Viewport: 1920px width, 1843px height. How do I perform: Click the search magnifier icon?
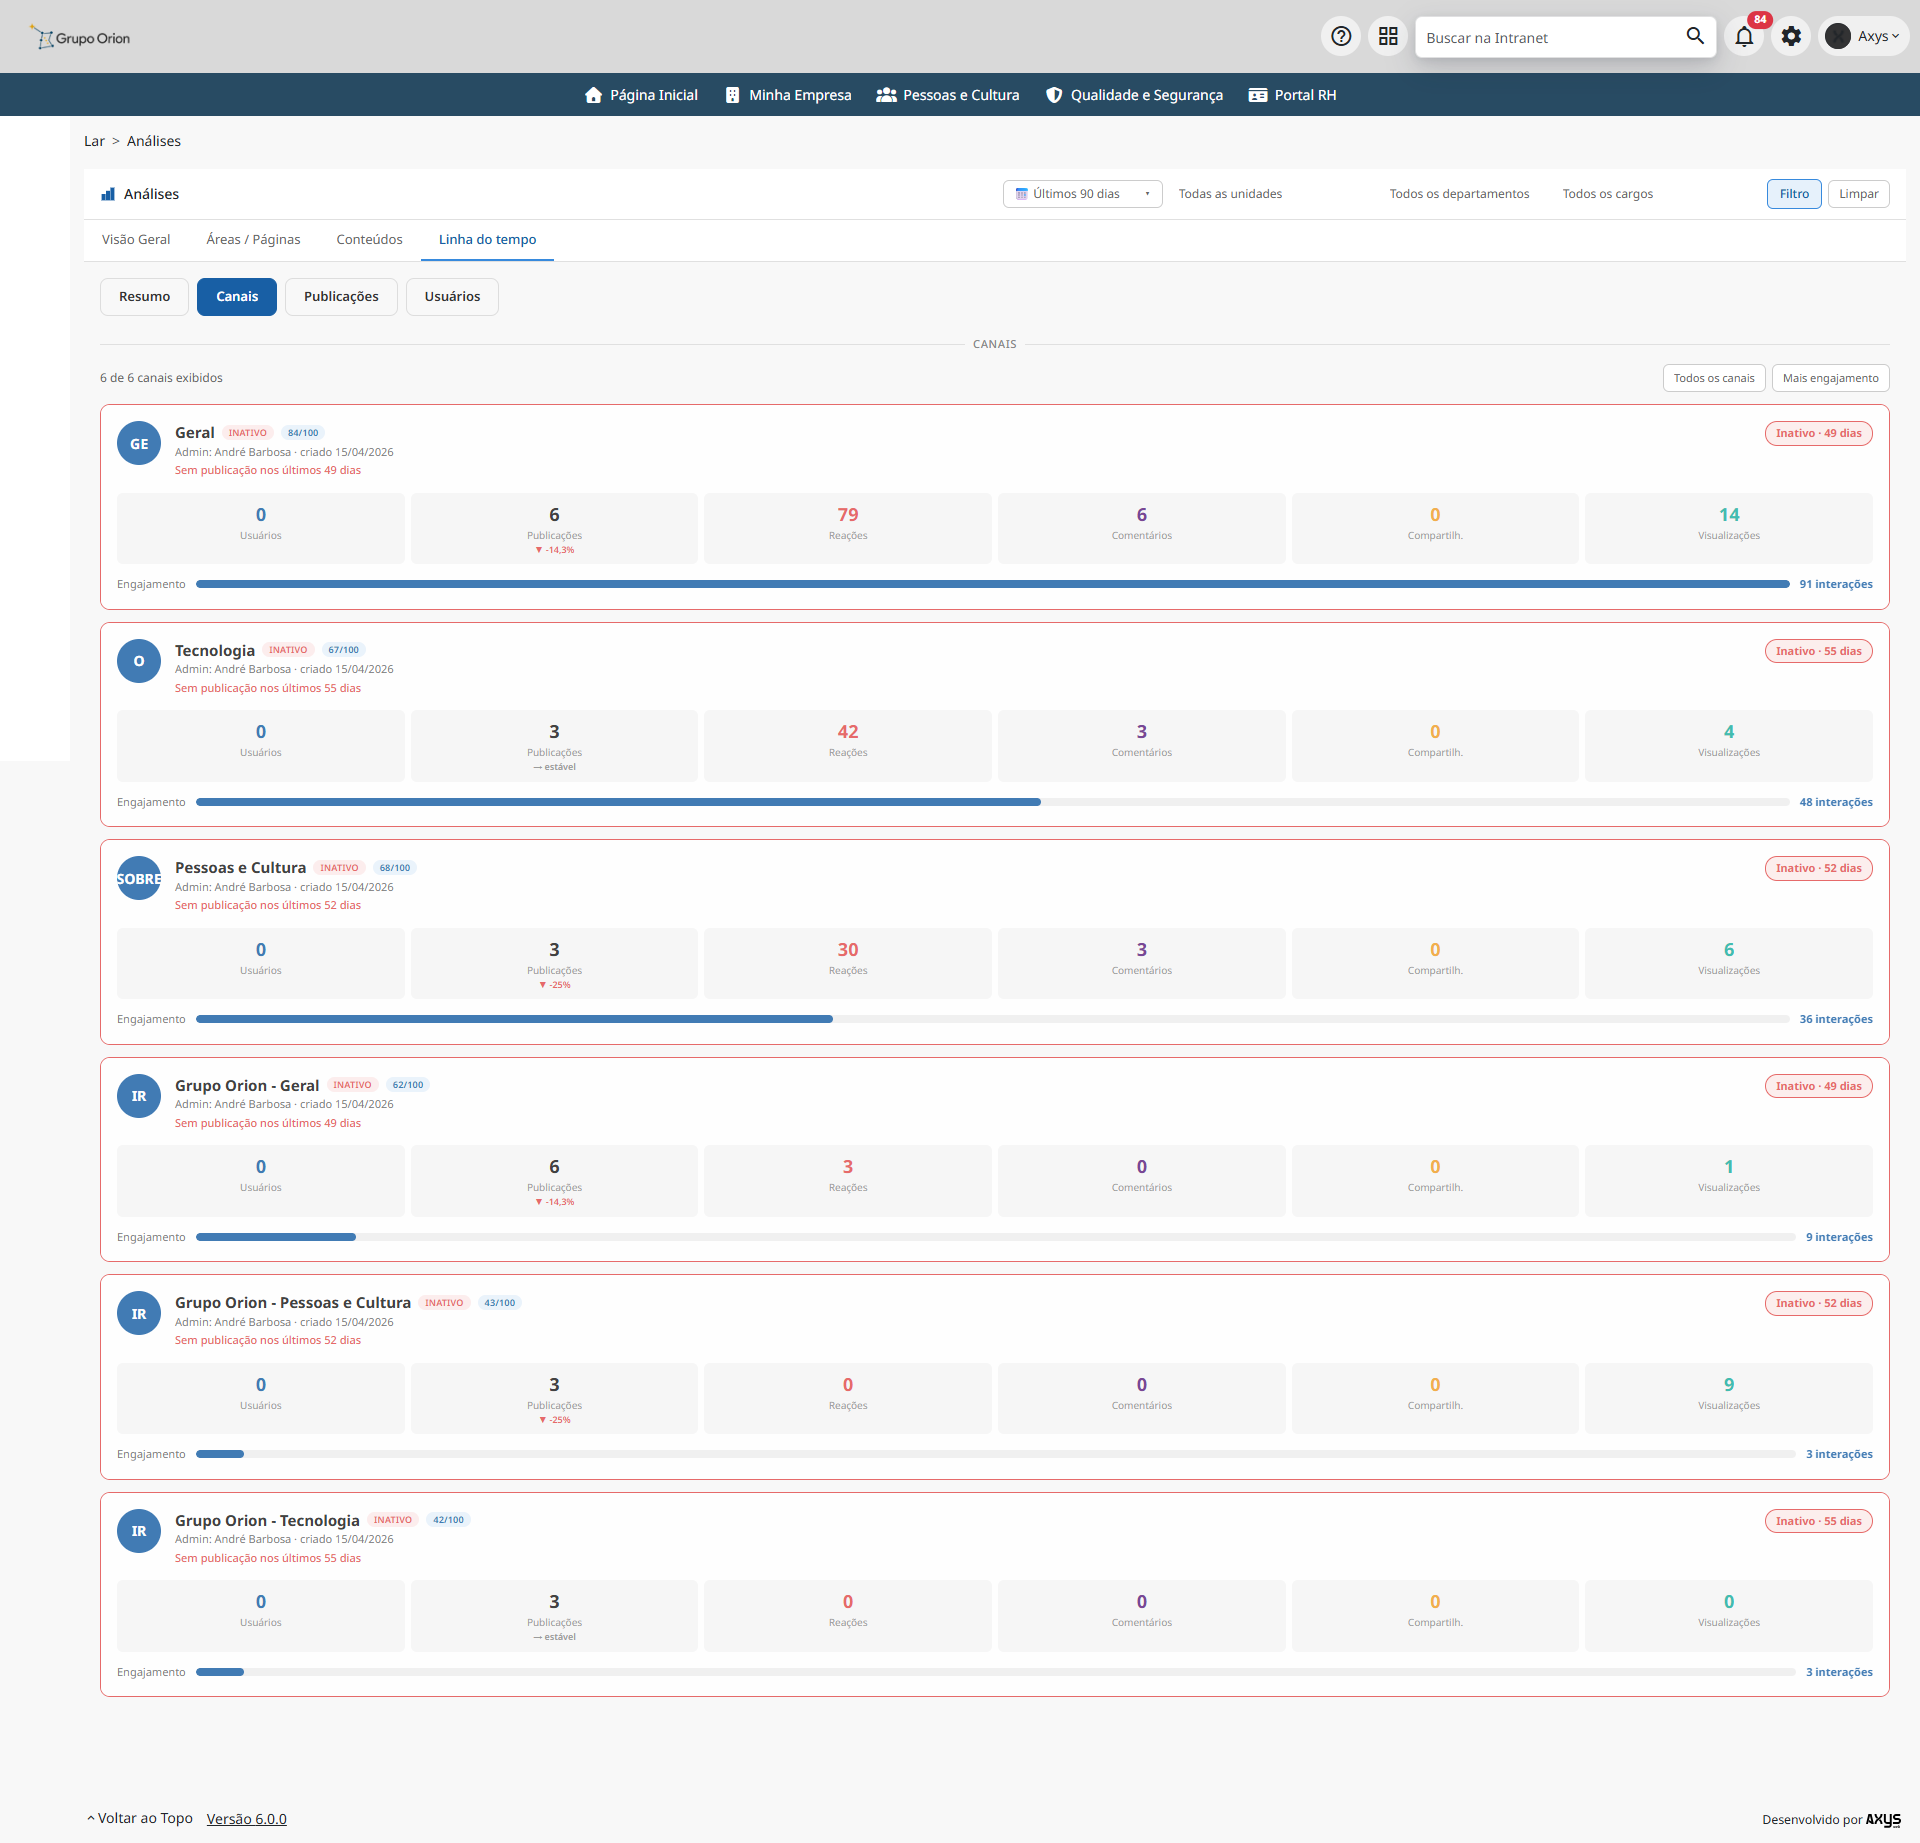(x=1695, y=37)
